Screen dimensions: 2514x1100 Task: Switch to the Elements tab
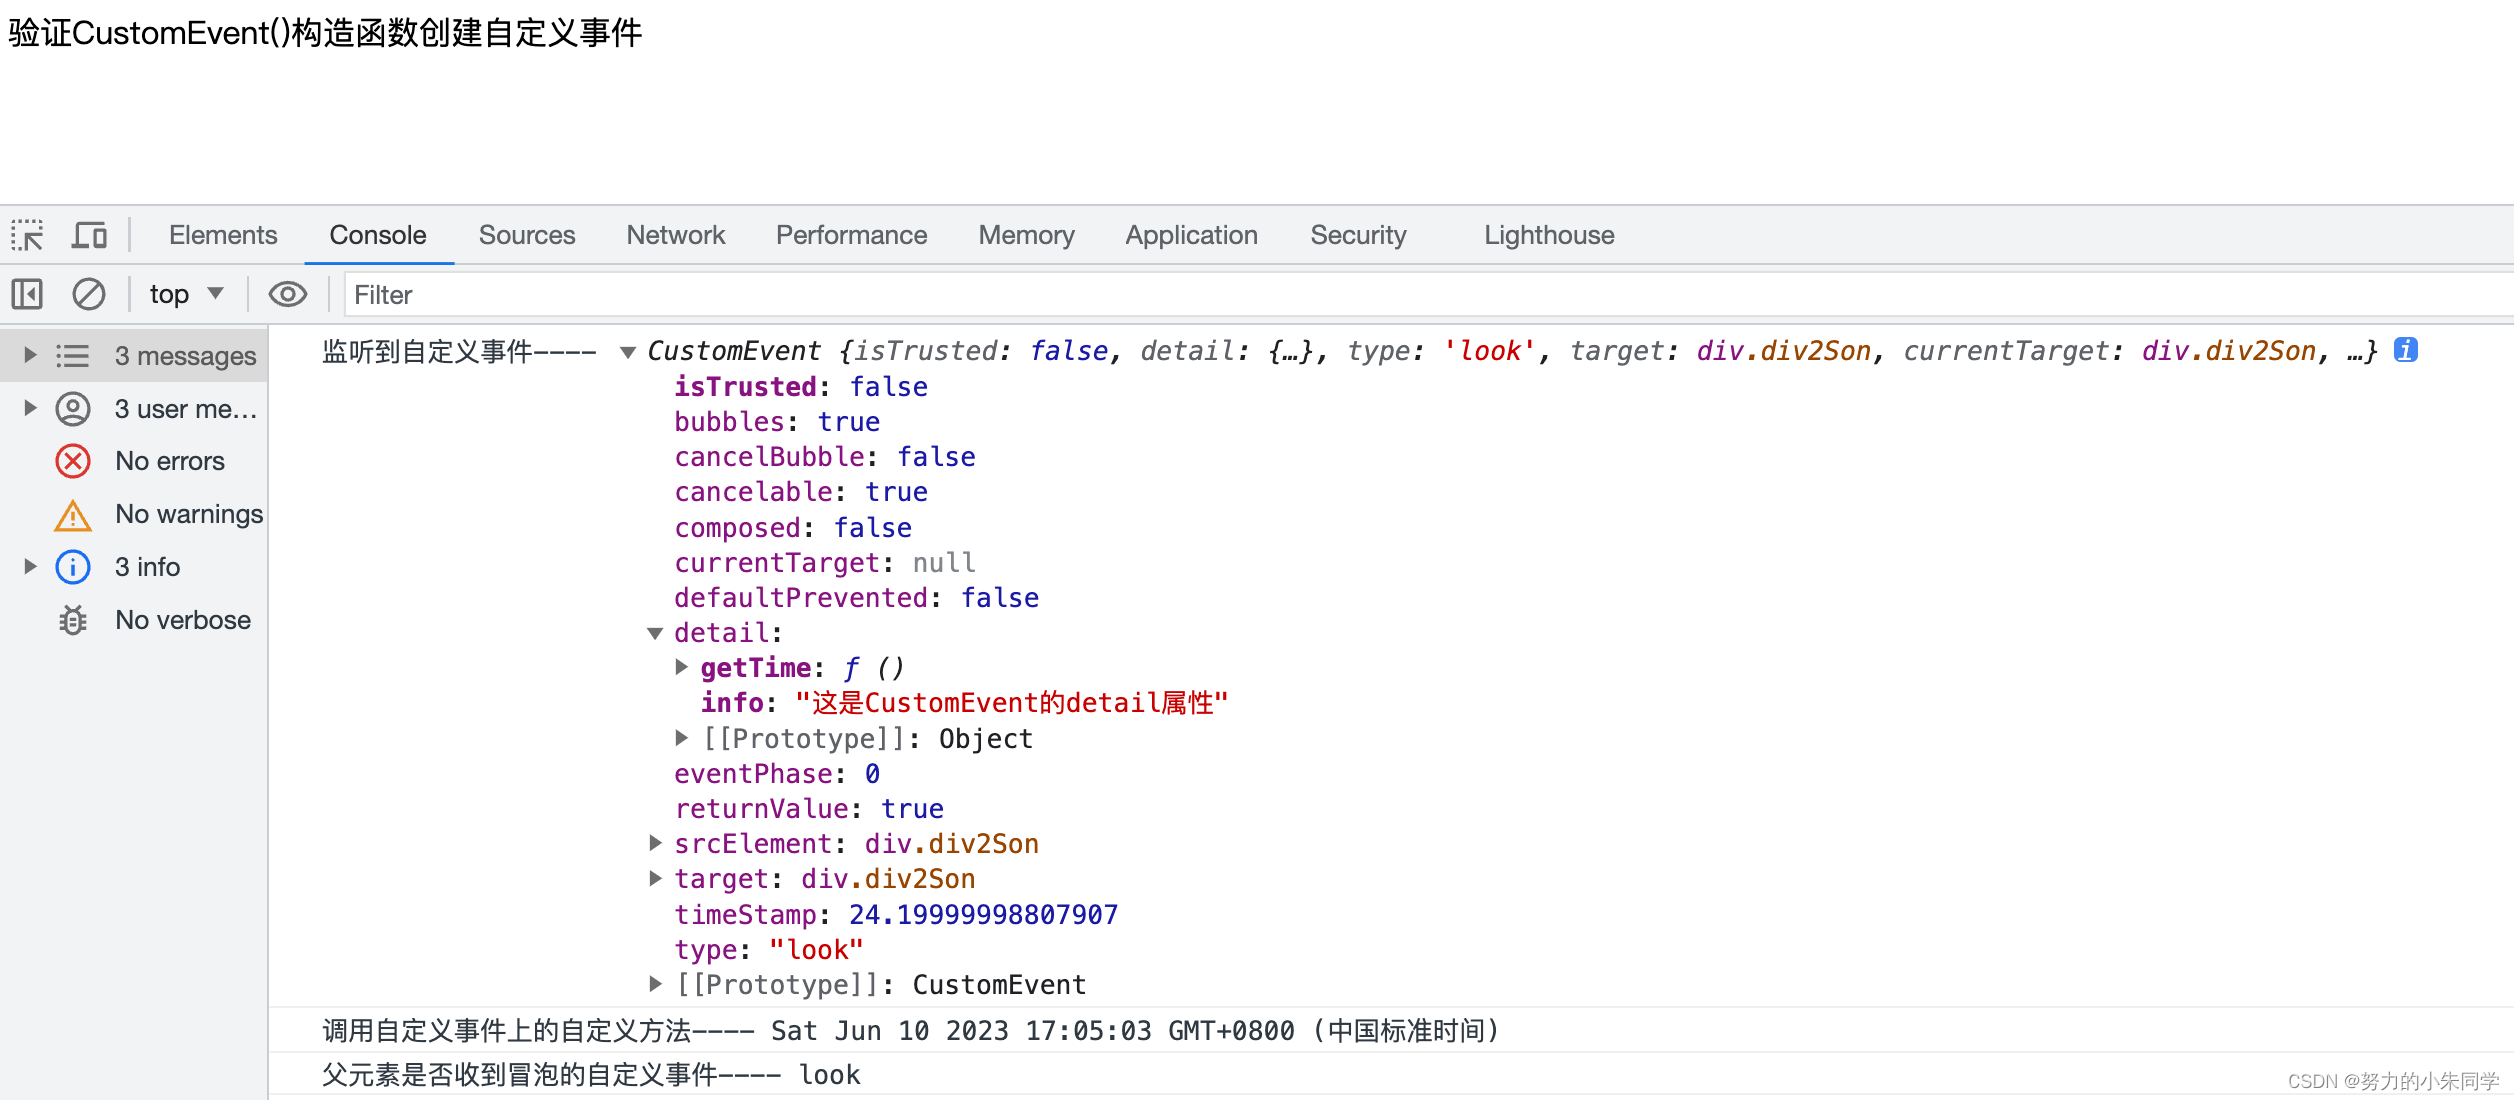pos(222,236)
